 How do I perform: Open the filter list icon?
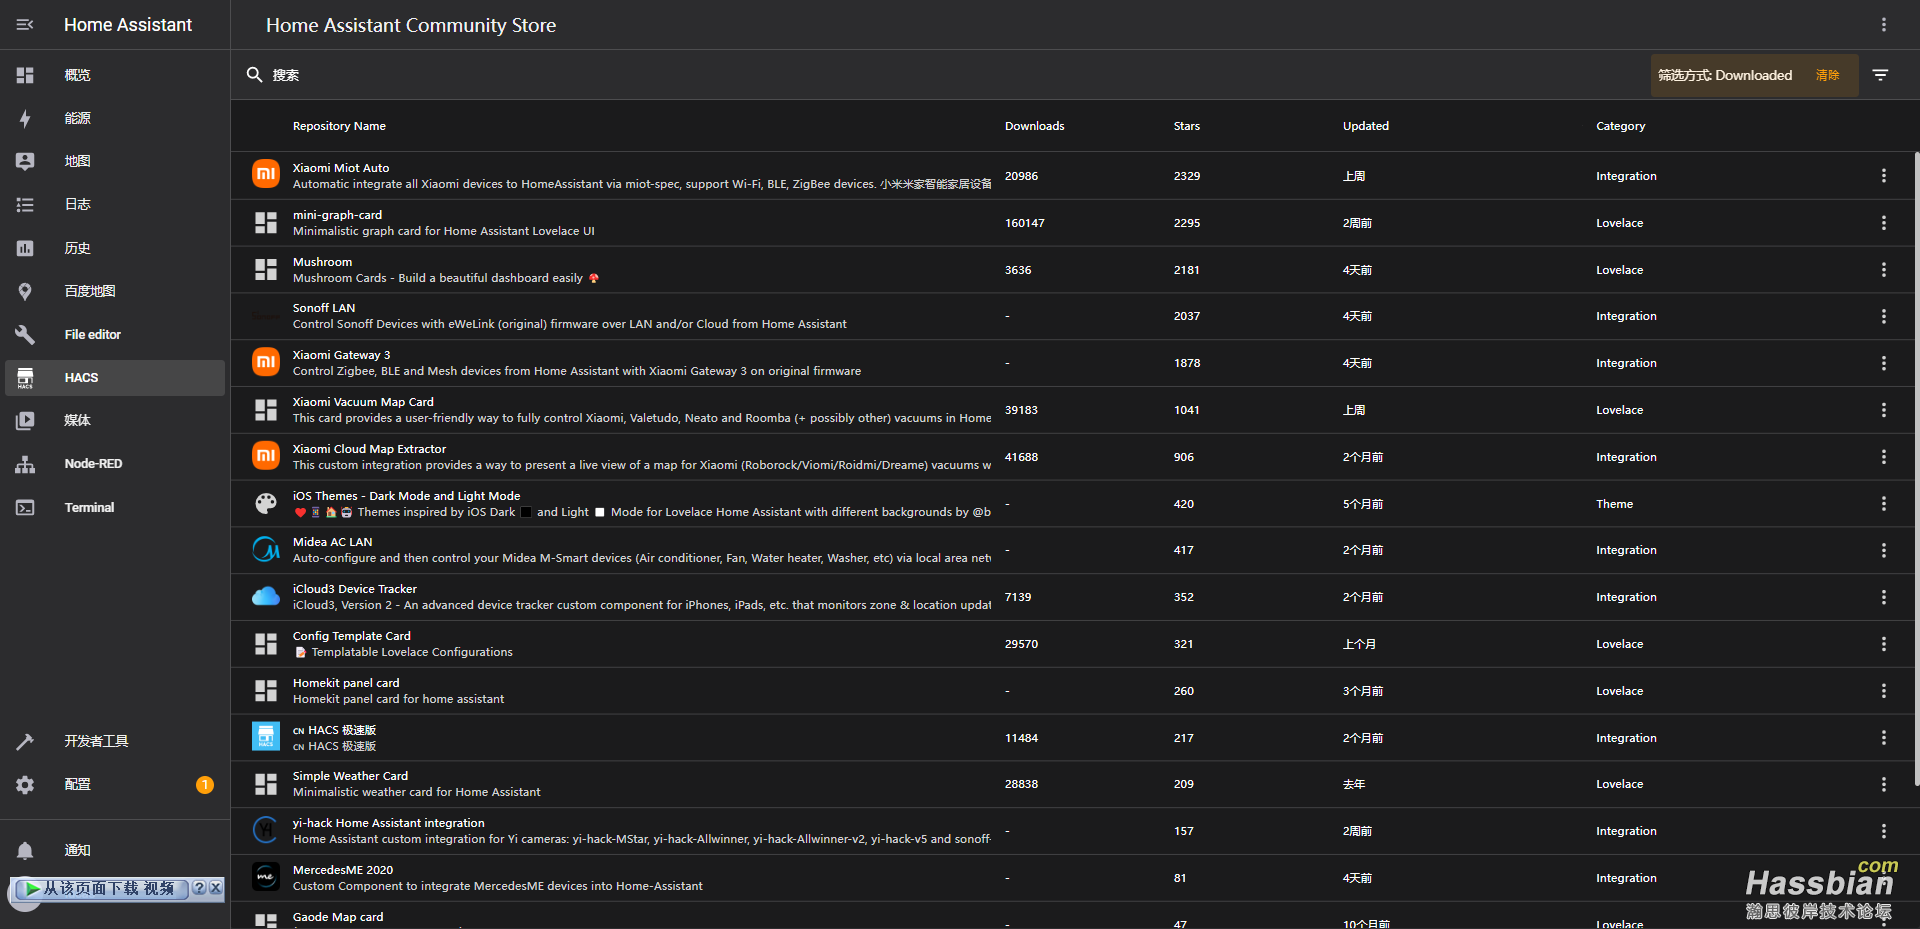tap(1880, 75)
